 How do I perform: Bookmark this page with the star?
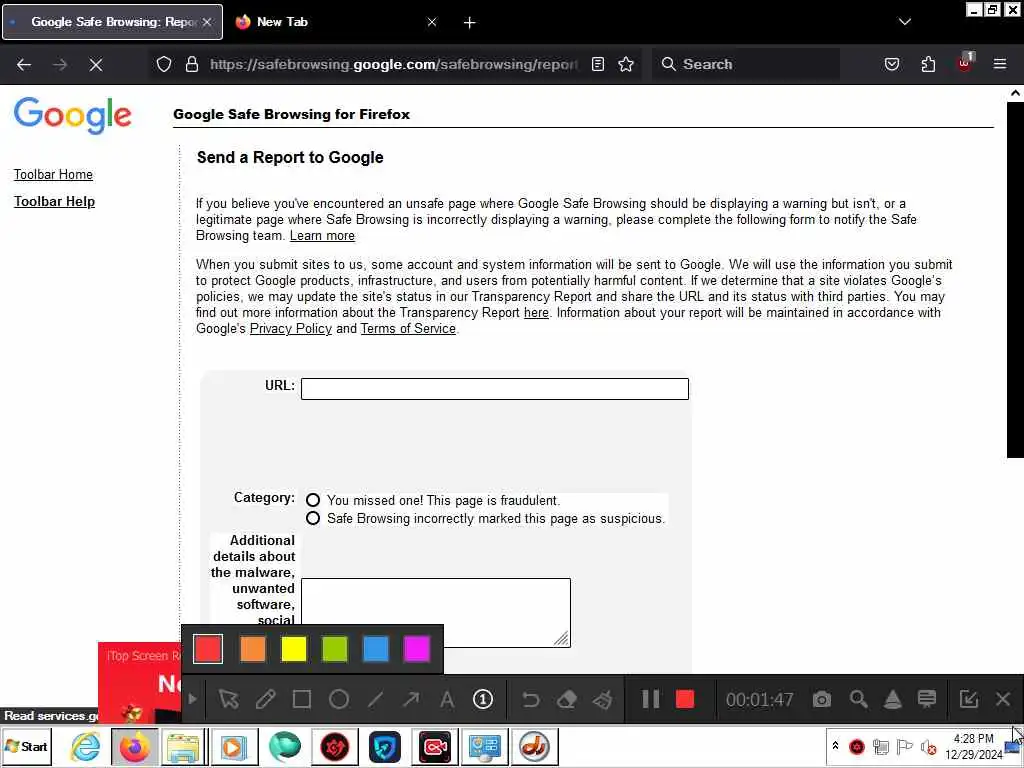(x=626, y=64)
